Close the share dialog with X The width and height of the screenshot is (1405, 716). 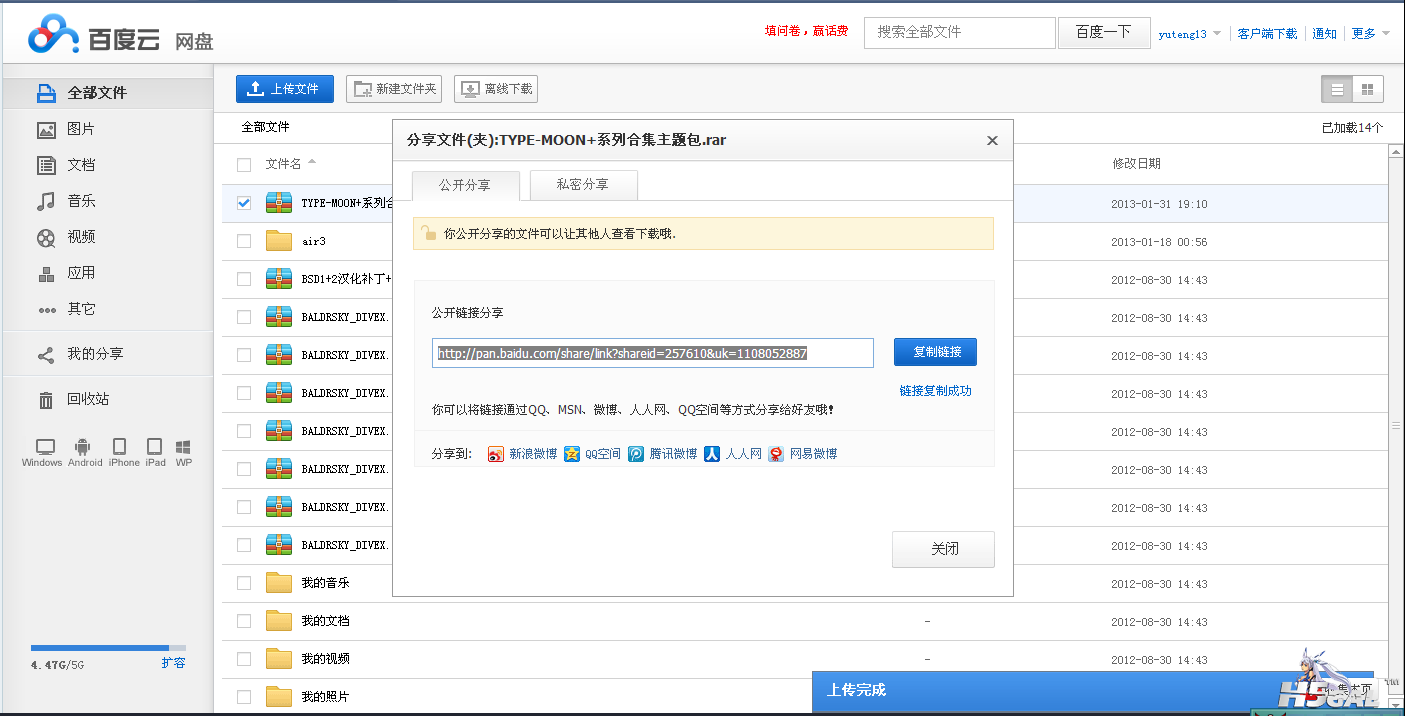coord(992,141)
